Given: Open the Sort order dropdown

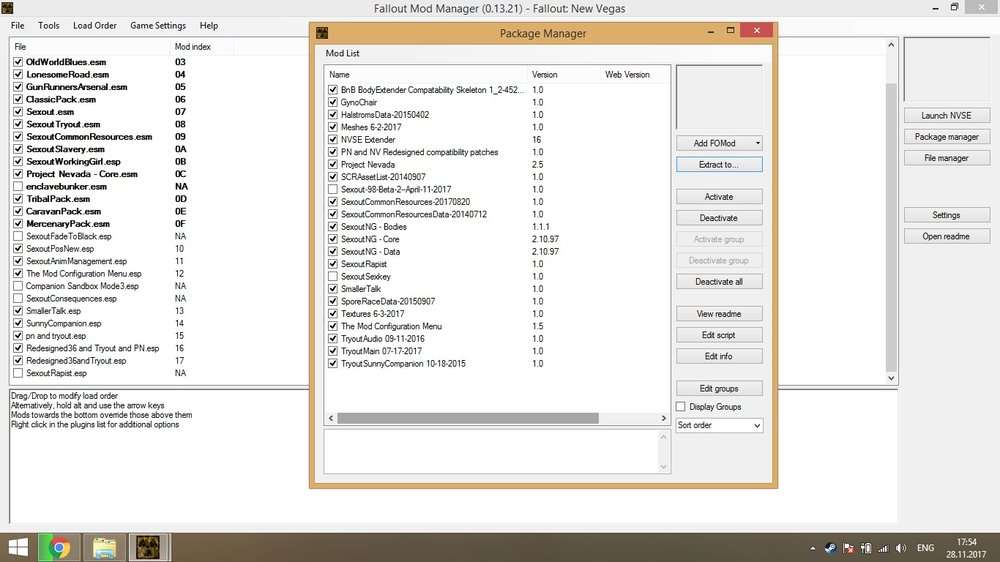Looking at the screenshot, I should point(719,425).
